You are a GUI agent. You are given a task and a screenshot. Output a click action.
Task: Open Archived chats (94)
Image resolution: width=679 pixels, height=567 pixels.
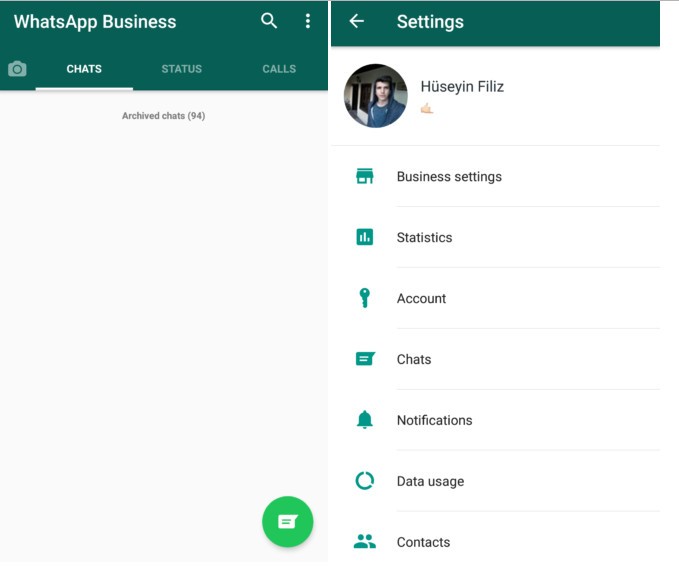[x=164, y=116]
